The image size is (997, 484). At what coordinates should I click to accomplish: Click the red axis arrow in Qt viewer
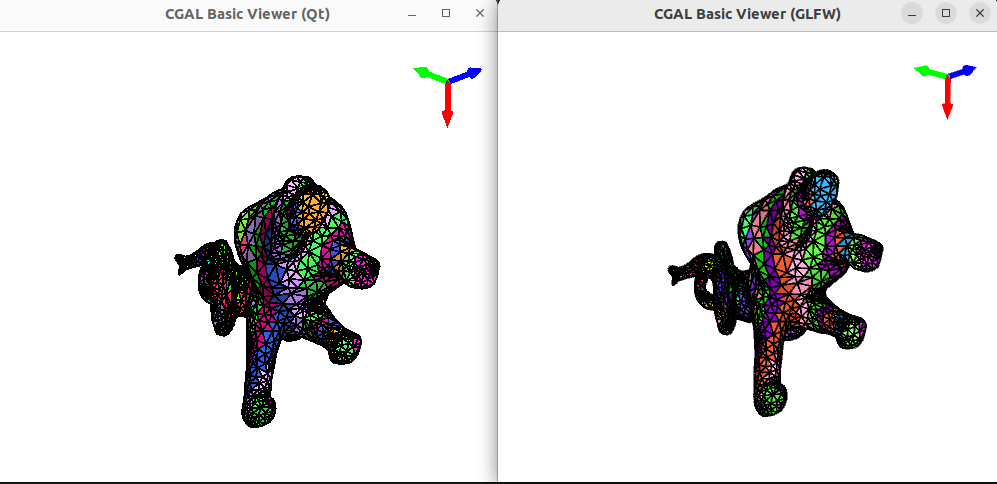click(x=447, y=106)
